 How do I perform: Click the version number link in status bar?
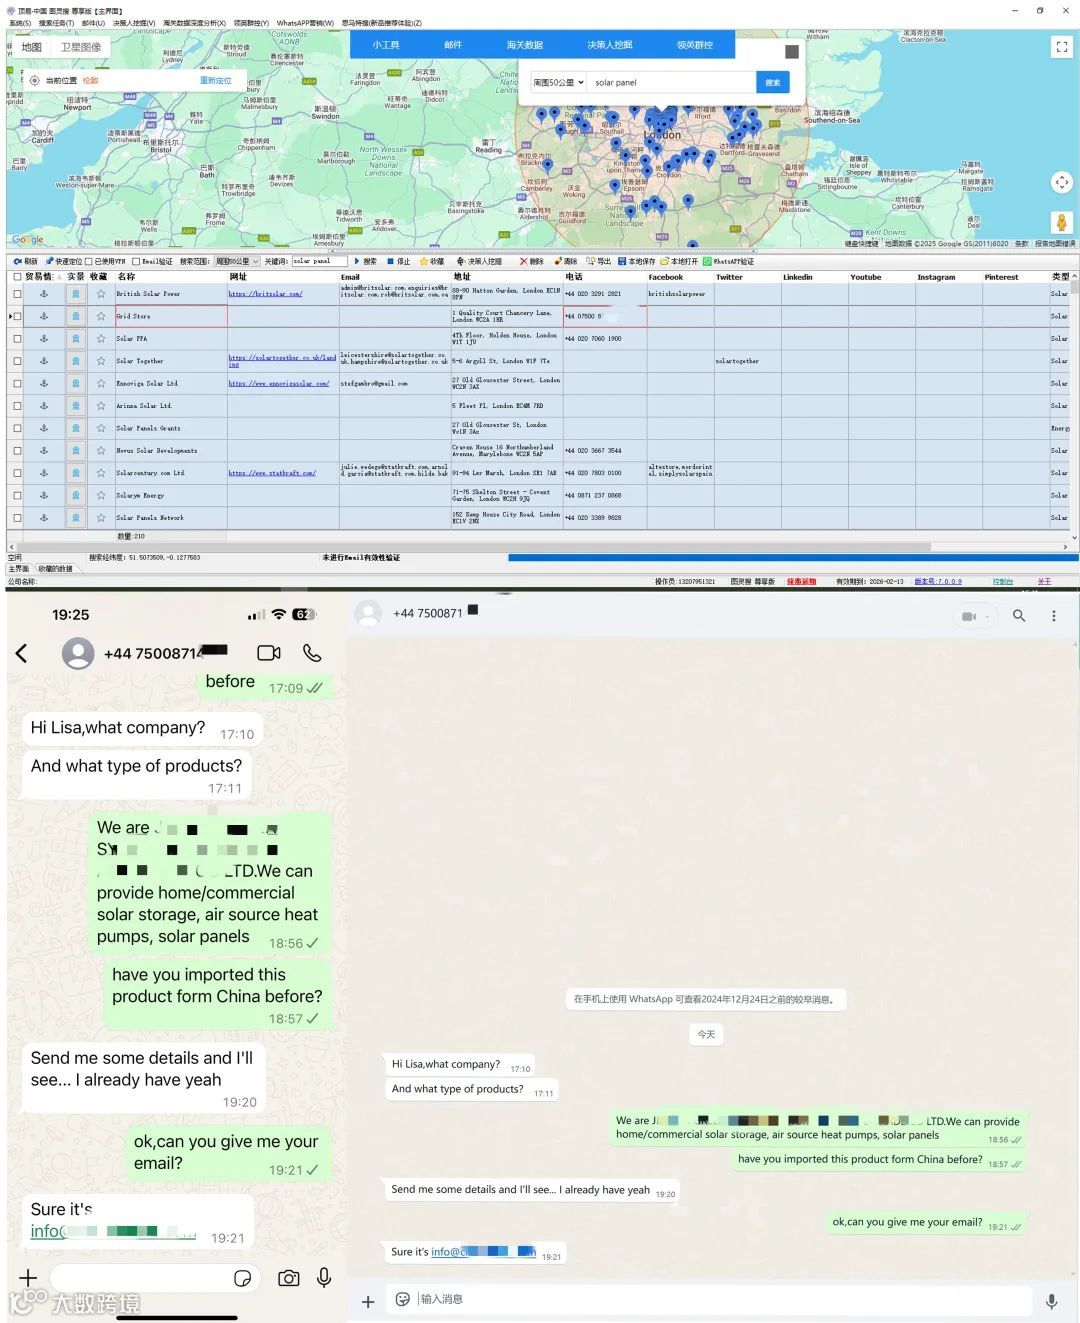[x=938, y=581]
